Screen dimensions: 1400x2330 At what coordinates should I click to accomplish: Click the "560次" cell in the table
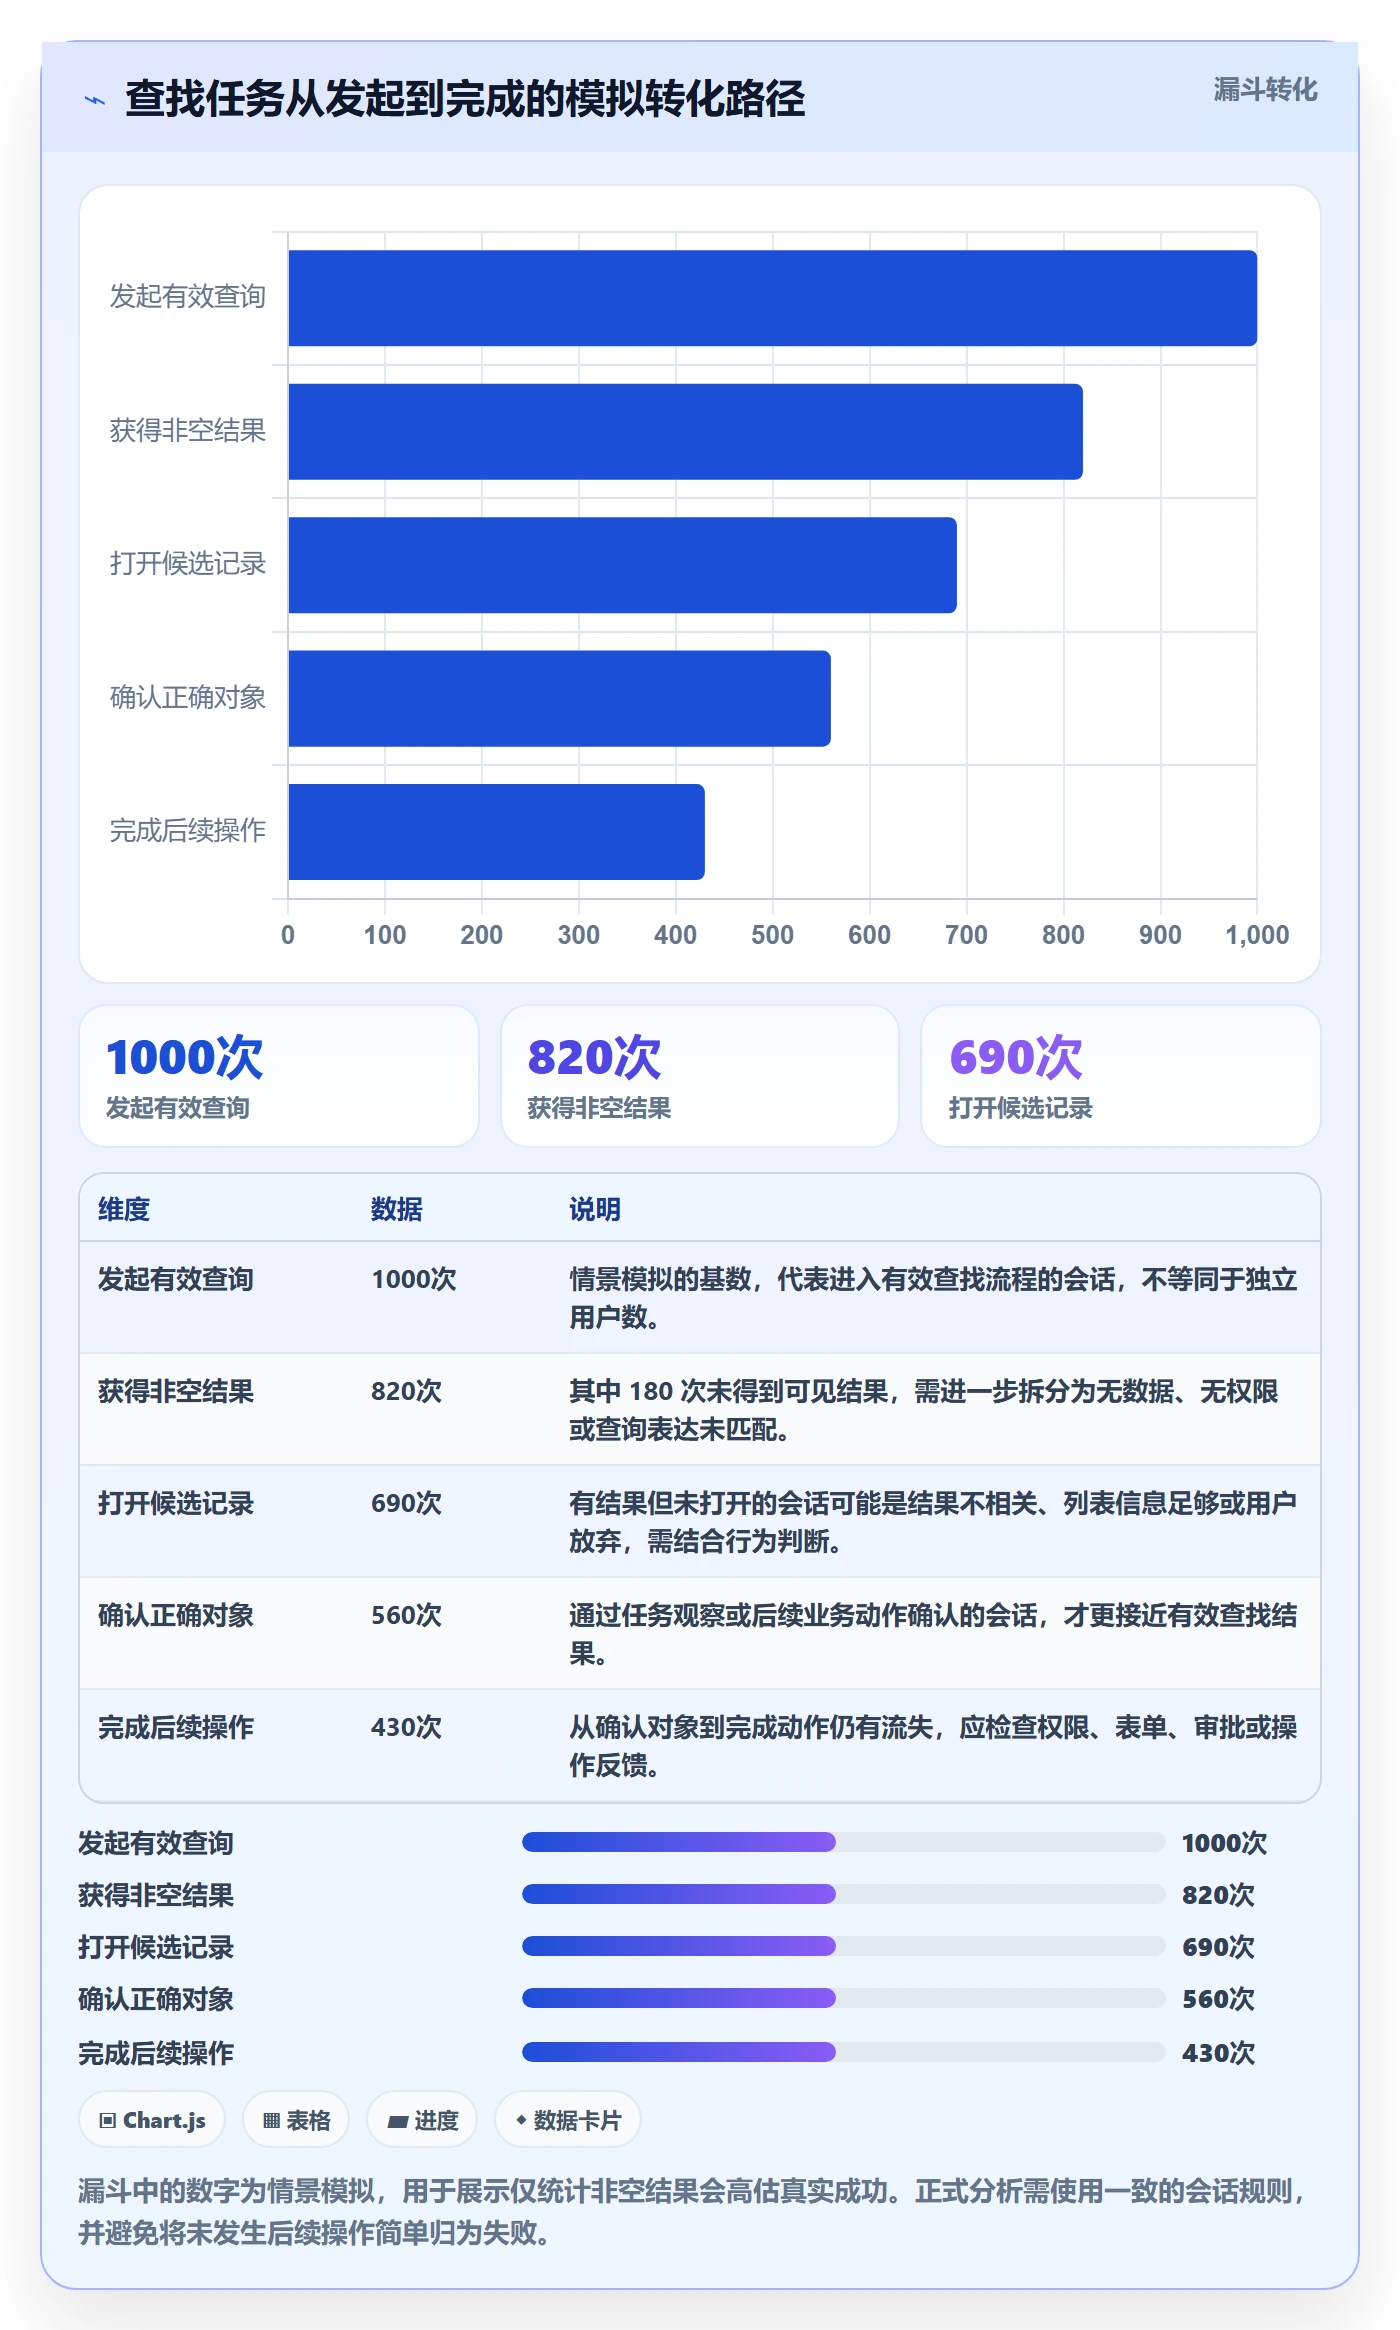(407, 1615)
